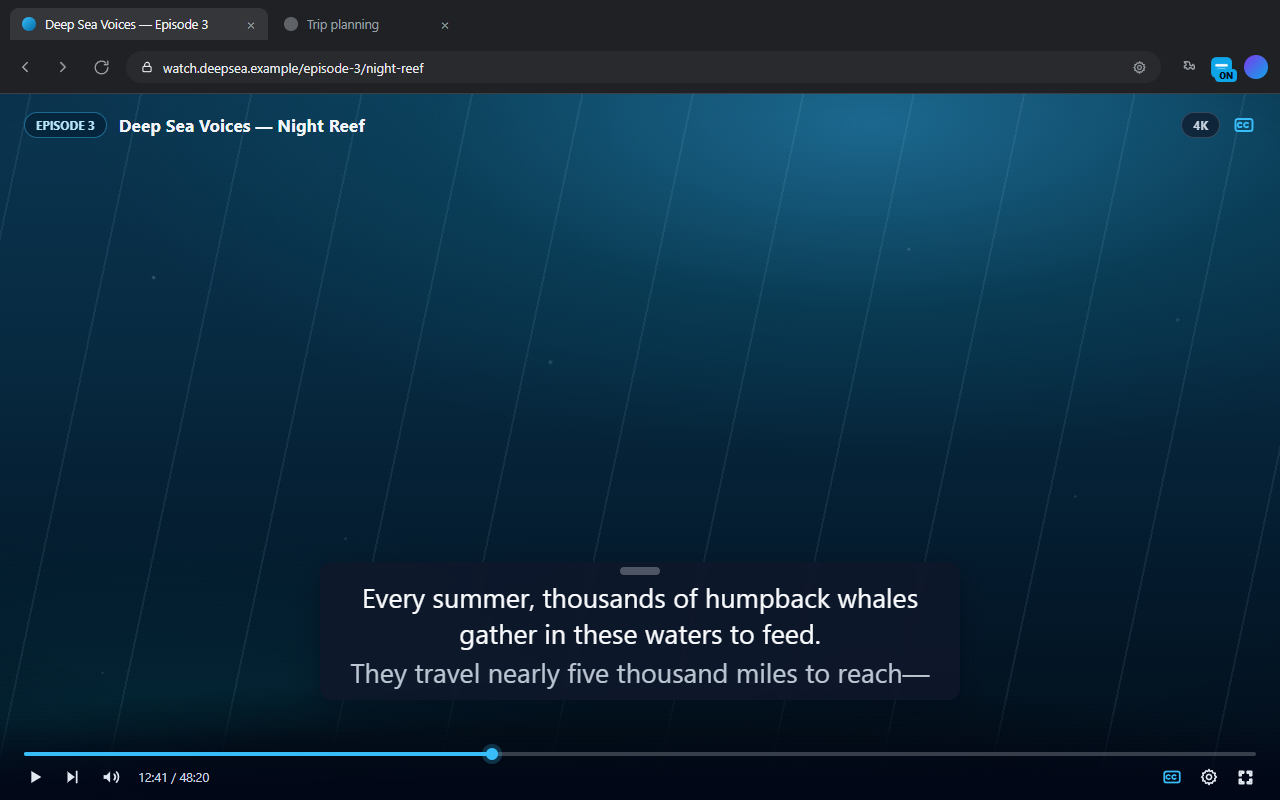Viewport: 1280px width, 800px height.
Task: Click the 4K quality badge
Action: (x=1201, y=126)
